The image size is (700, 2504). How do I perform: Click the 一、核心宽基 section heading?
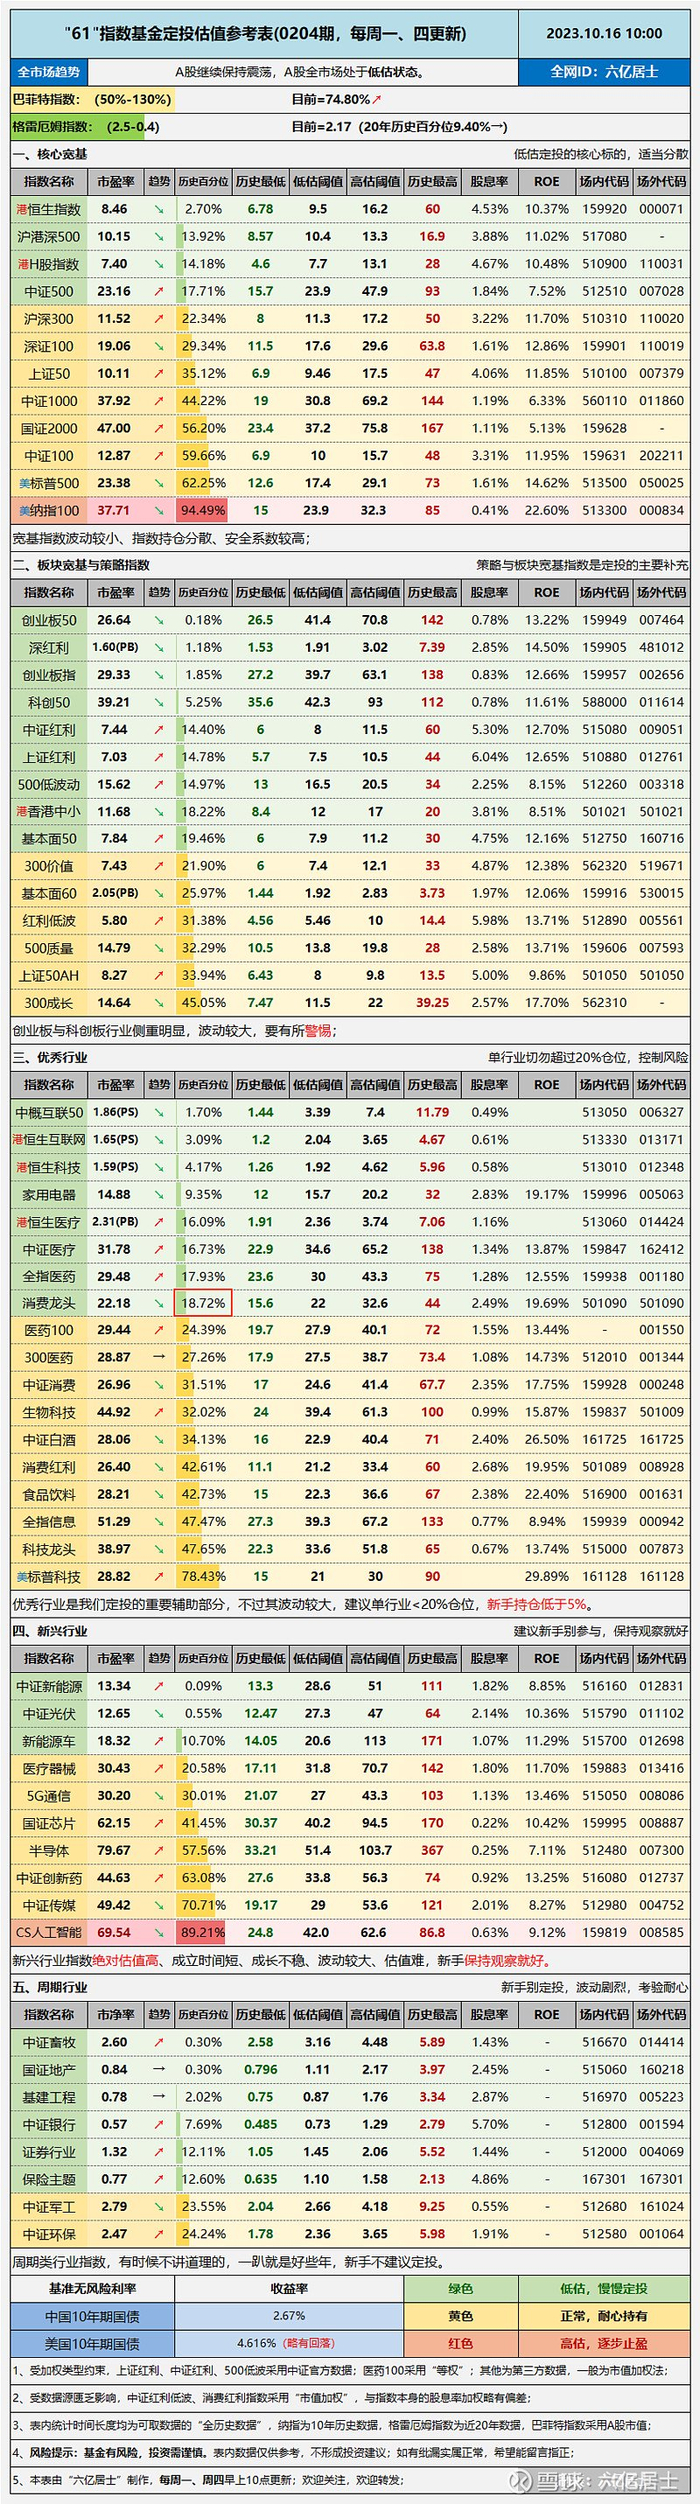[50, 154]
